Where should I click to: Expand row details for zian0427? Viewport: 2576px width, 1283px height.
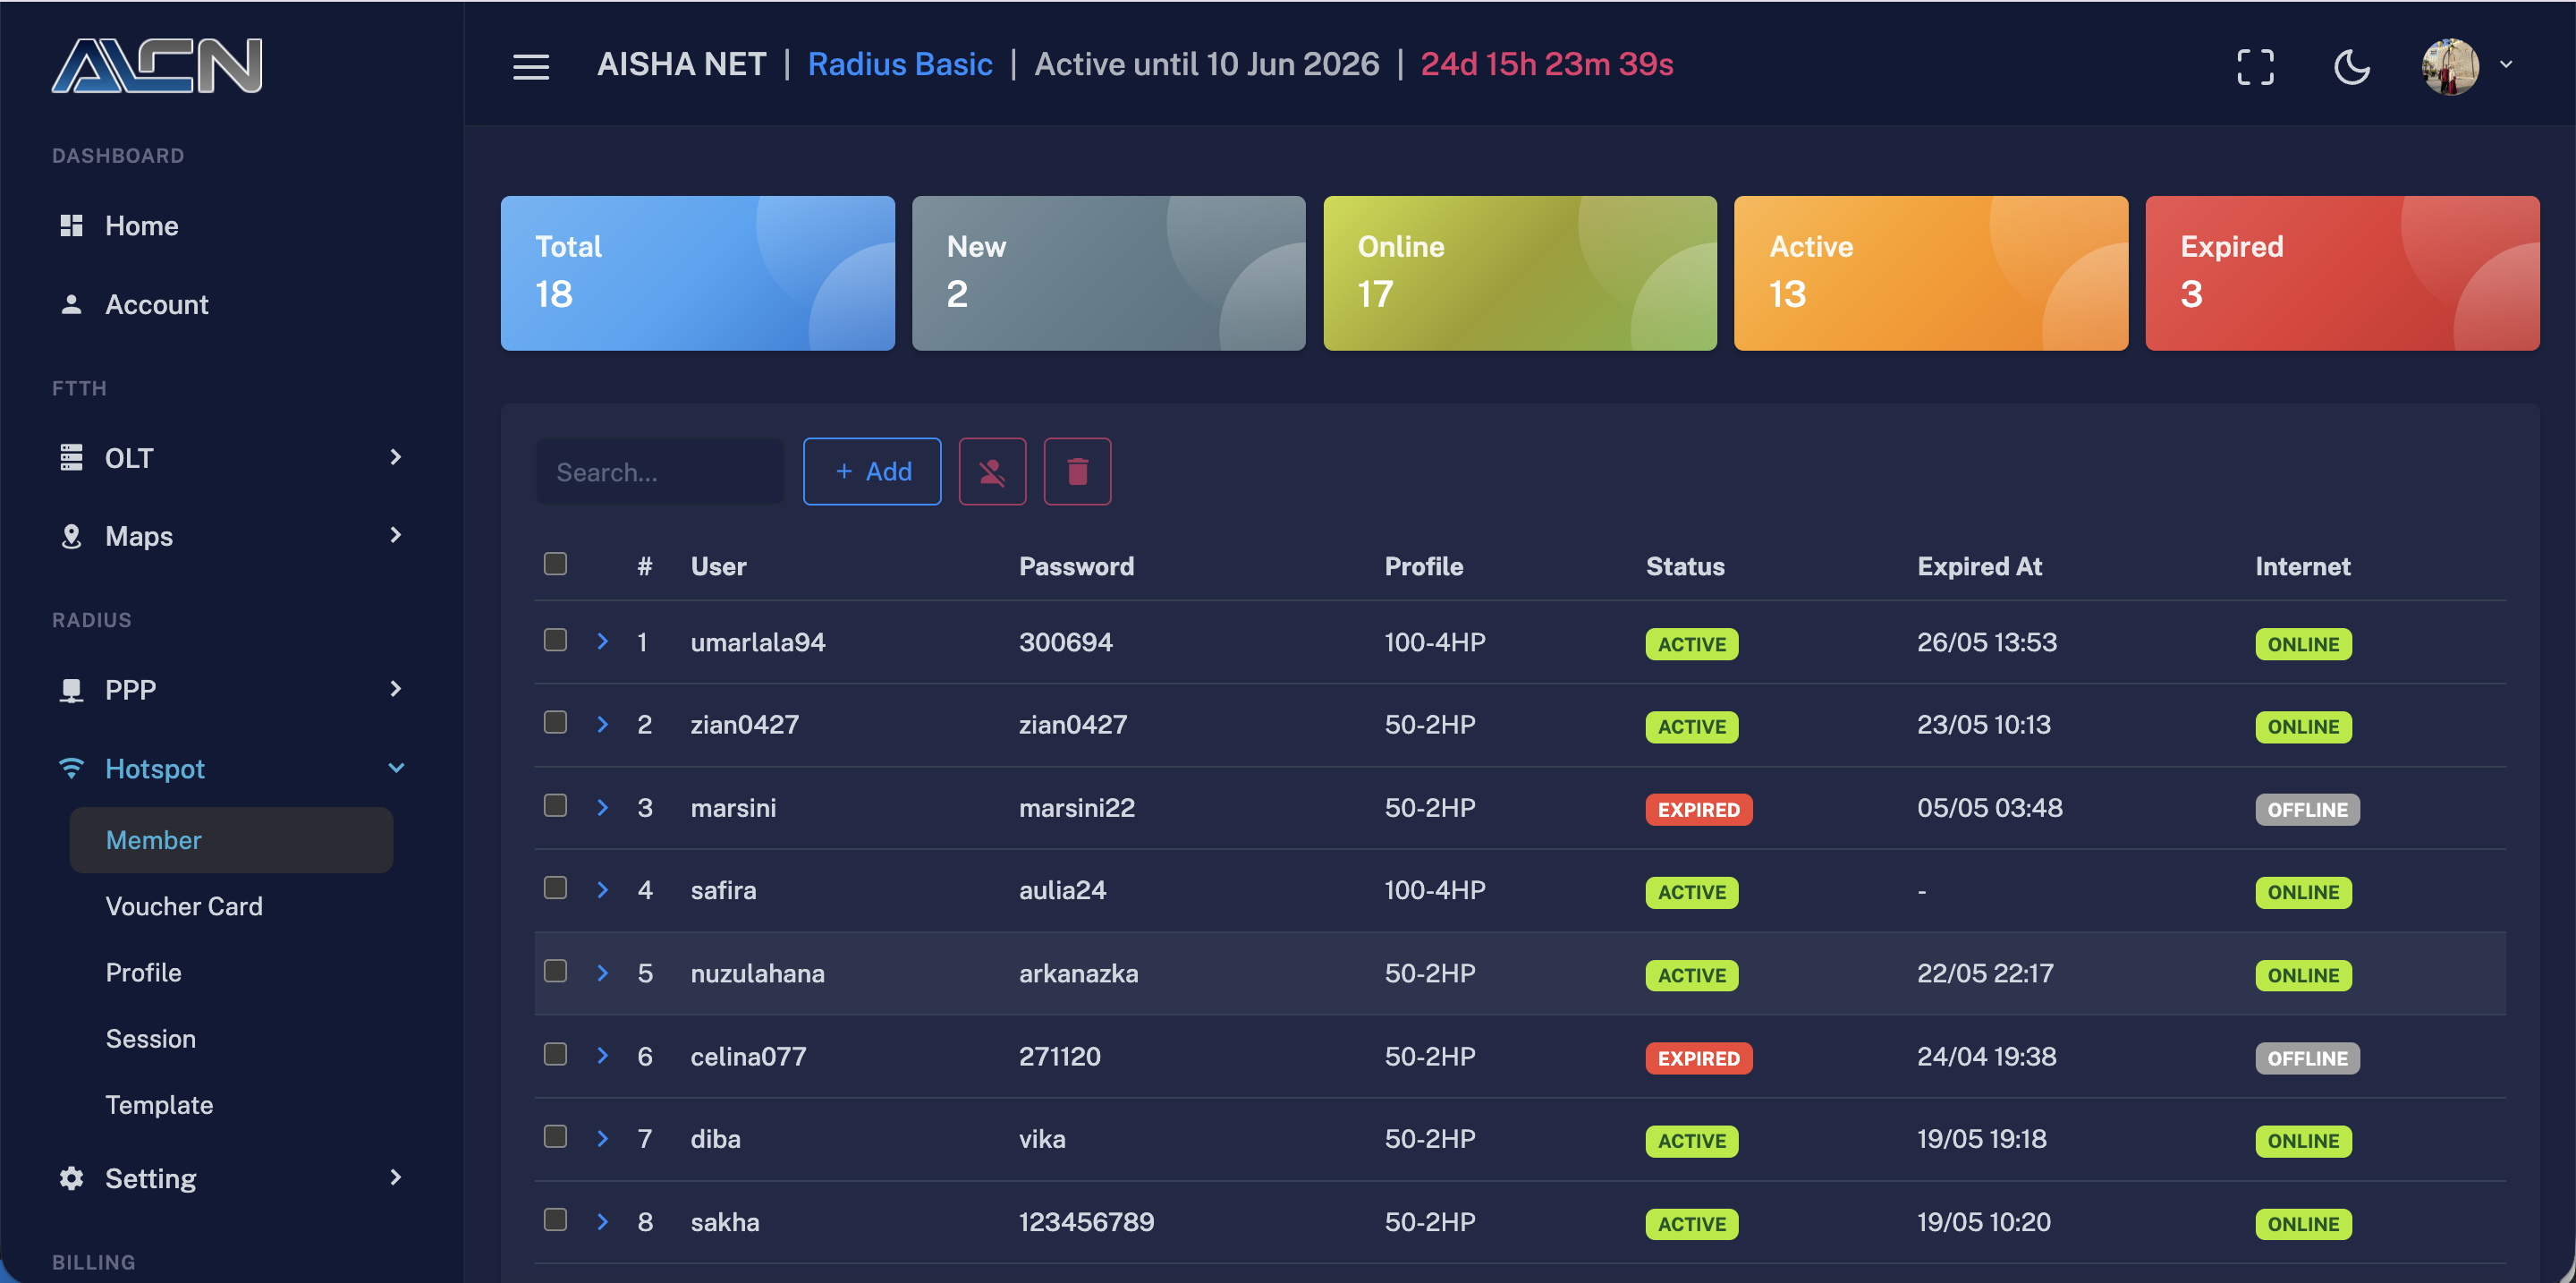pos(602,724)
